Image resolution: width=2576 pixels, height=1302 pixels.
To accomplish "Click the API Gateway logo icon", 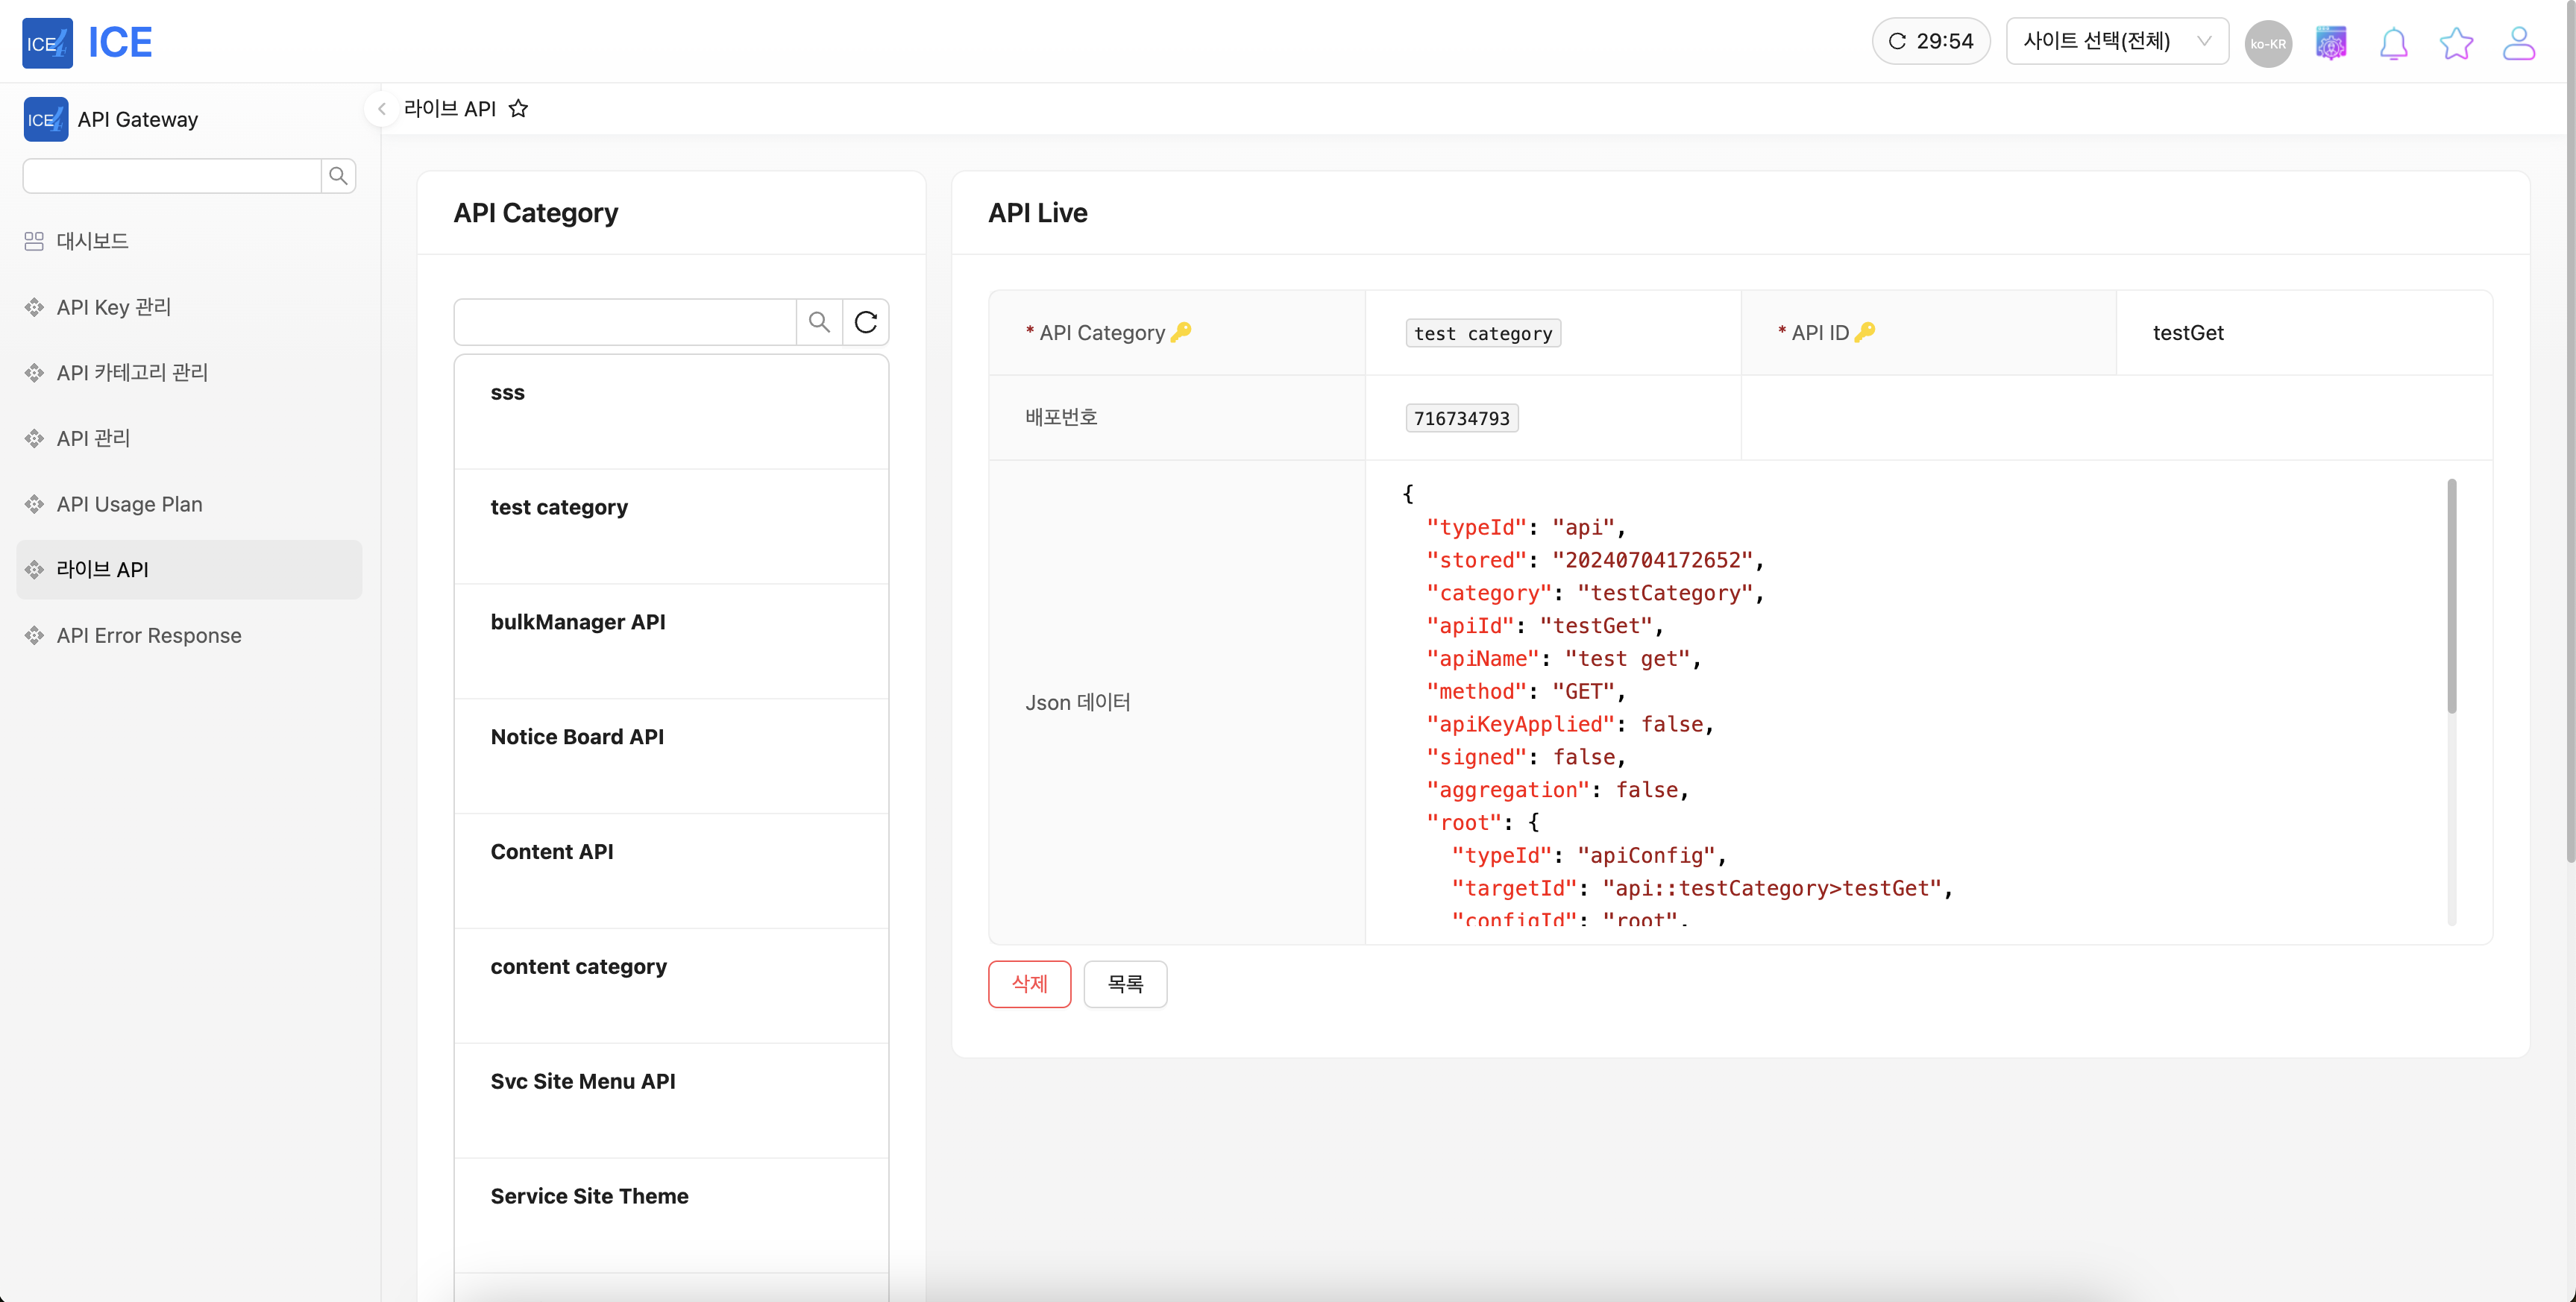I will [45, 119].
